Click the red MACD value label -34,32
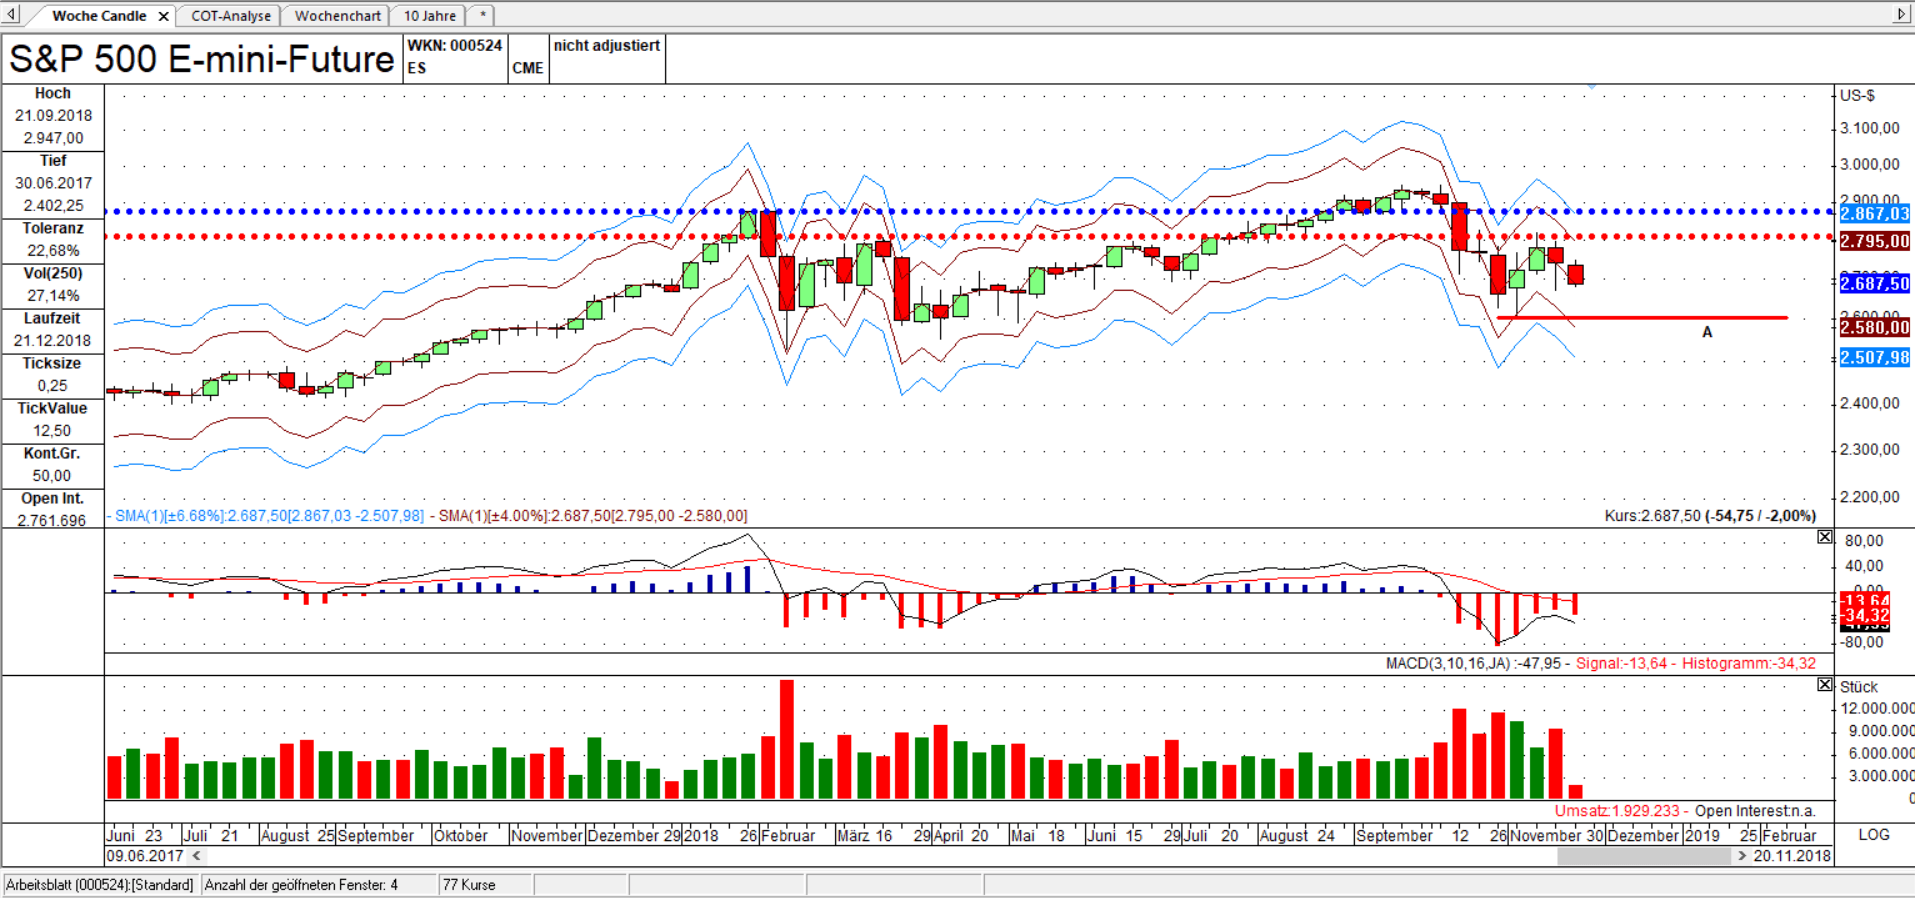This screenshot has height=898, width=1915. click(x=1866, y=615)
